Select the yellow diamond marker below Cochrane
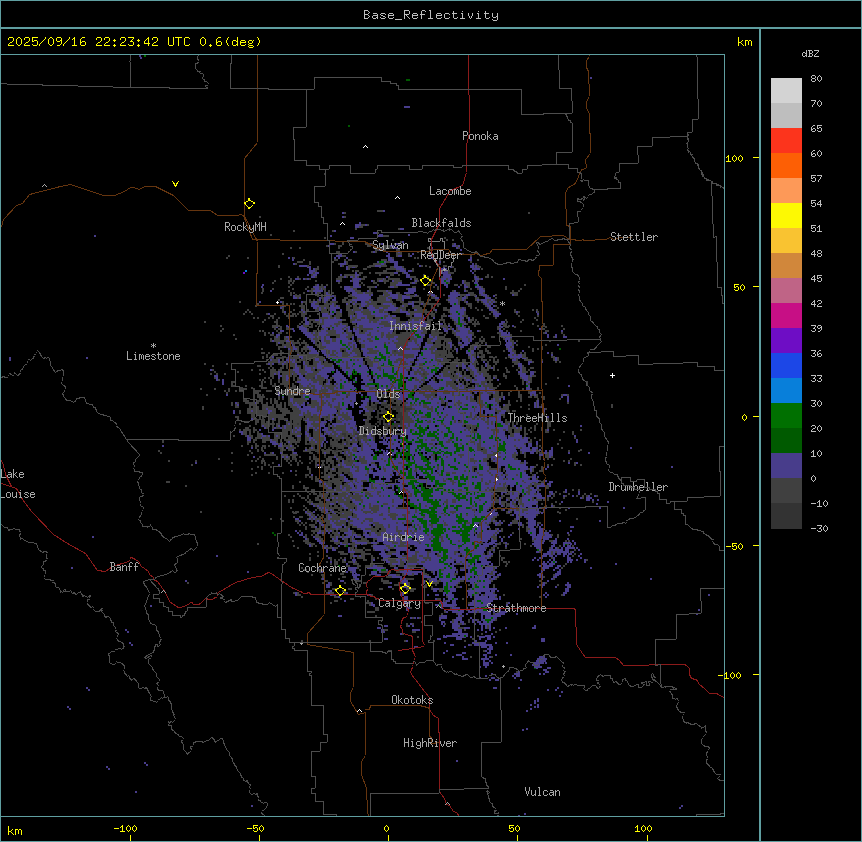This screenshot has width=862, height=842. pos(340,591)
